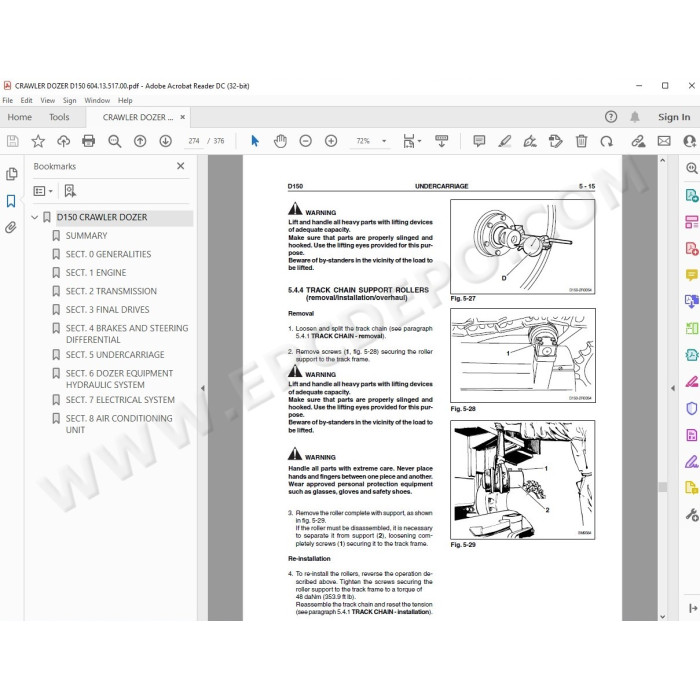Open the Protect shield tool
This screenshot has height=700, width=700.
pos(692,408)
